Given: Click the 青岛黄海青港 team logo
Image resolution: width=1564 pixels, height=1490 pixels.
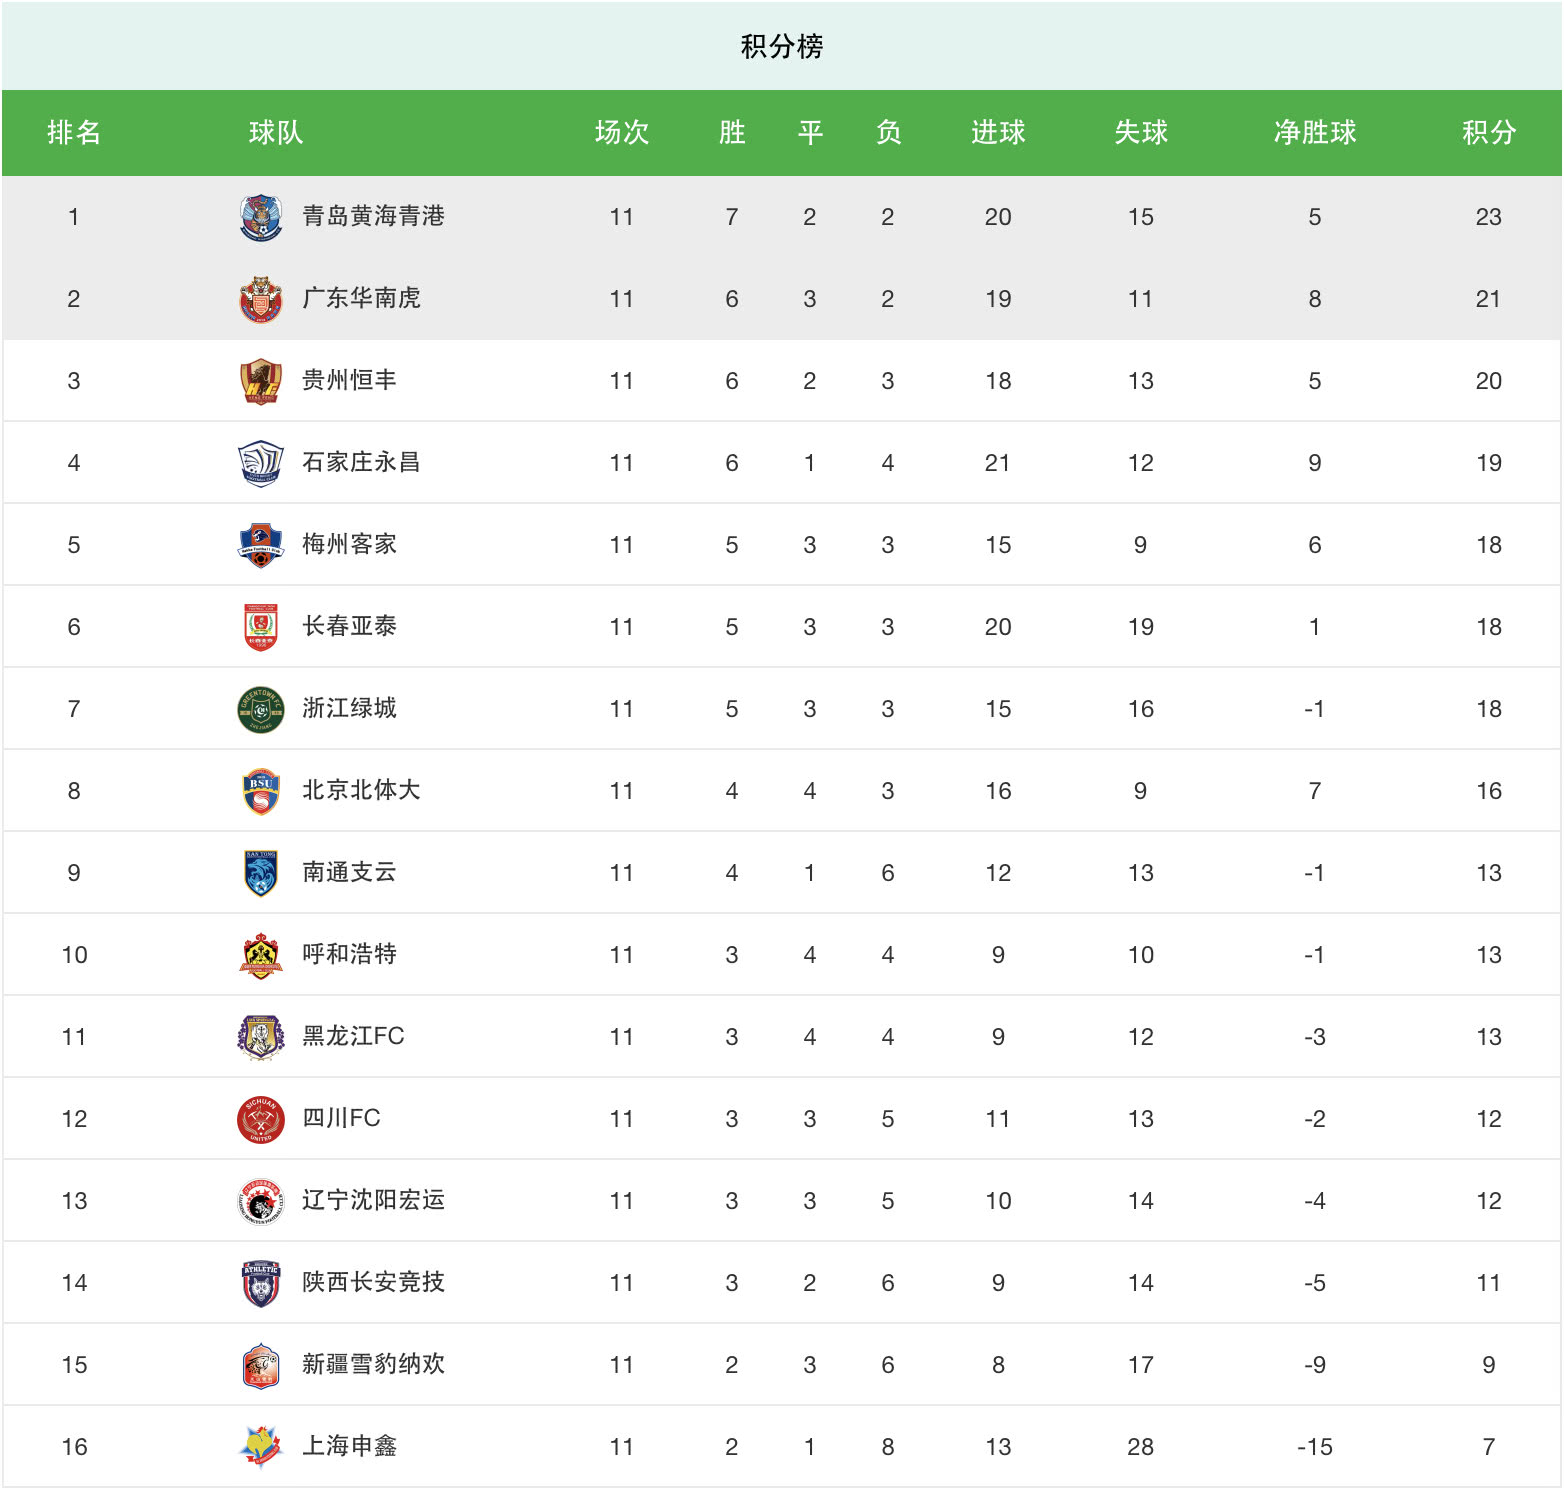Looking at the screenshot, I should coord(261,217).
